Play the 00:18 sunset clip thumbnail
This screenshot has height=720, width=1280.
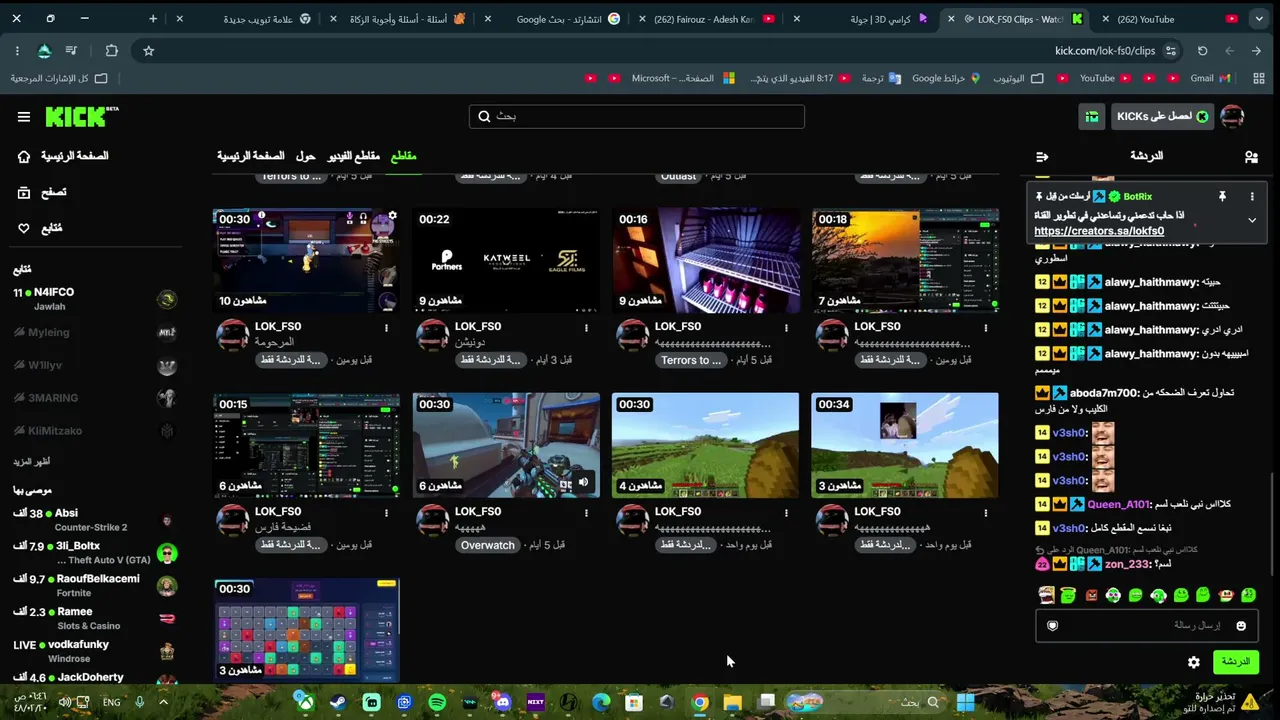(x=905, y=261)
